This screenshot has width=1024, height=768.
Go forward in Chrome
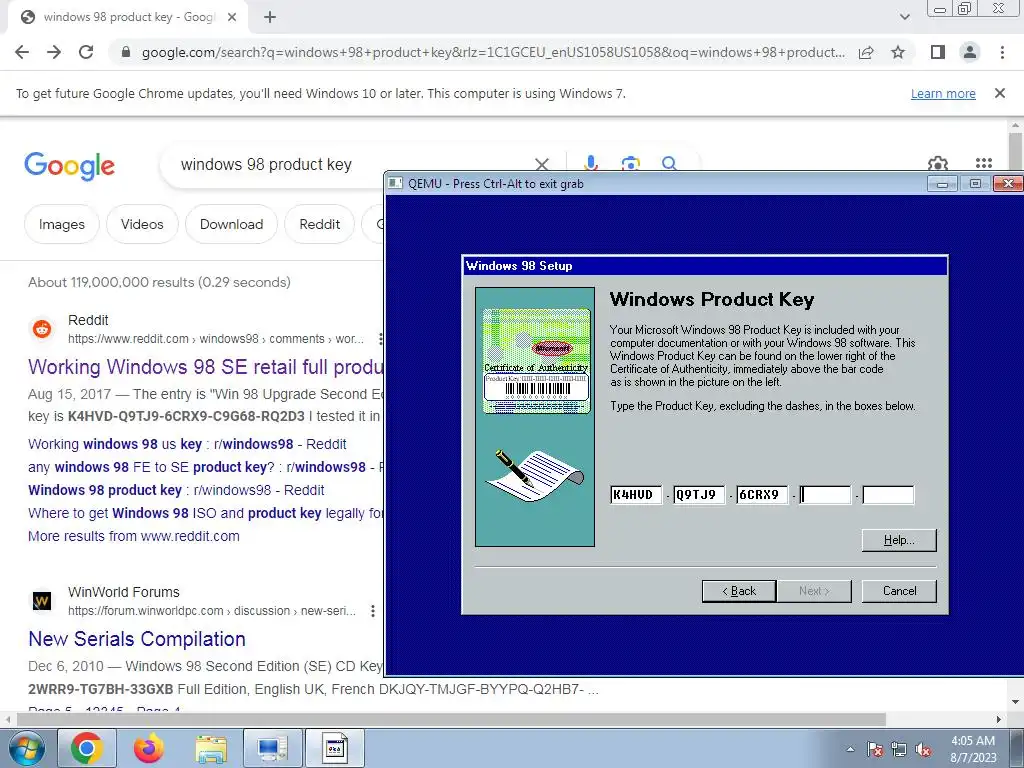(x=54, y=52)
